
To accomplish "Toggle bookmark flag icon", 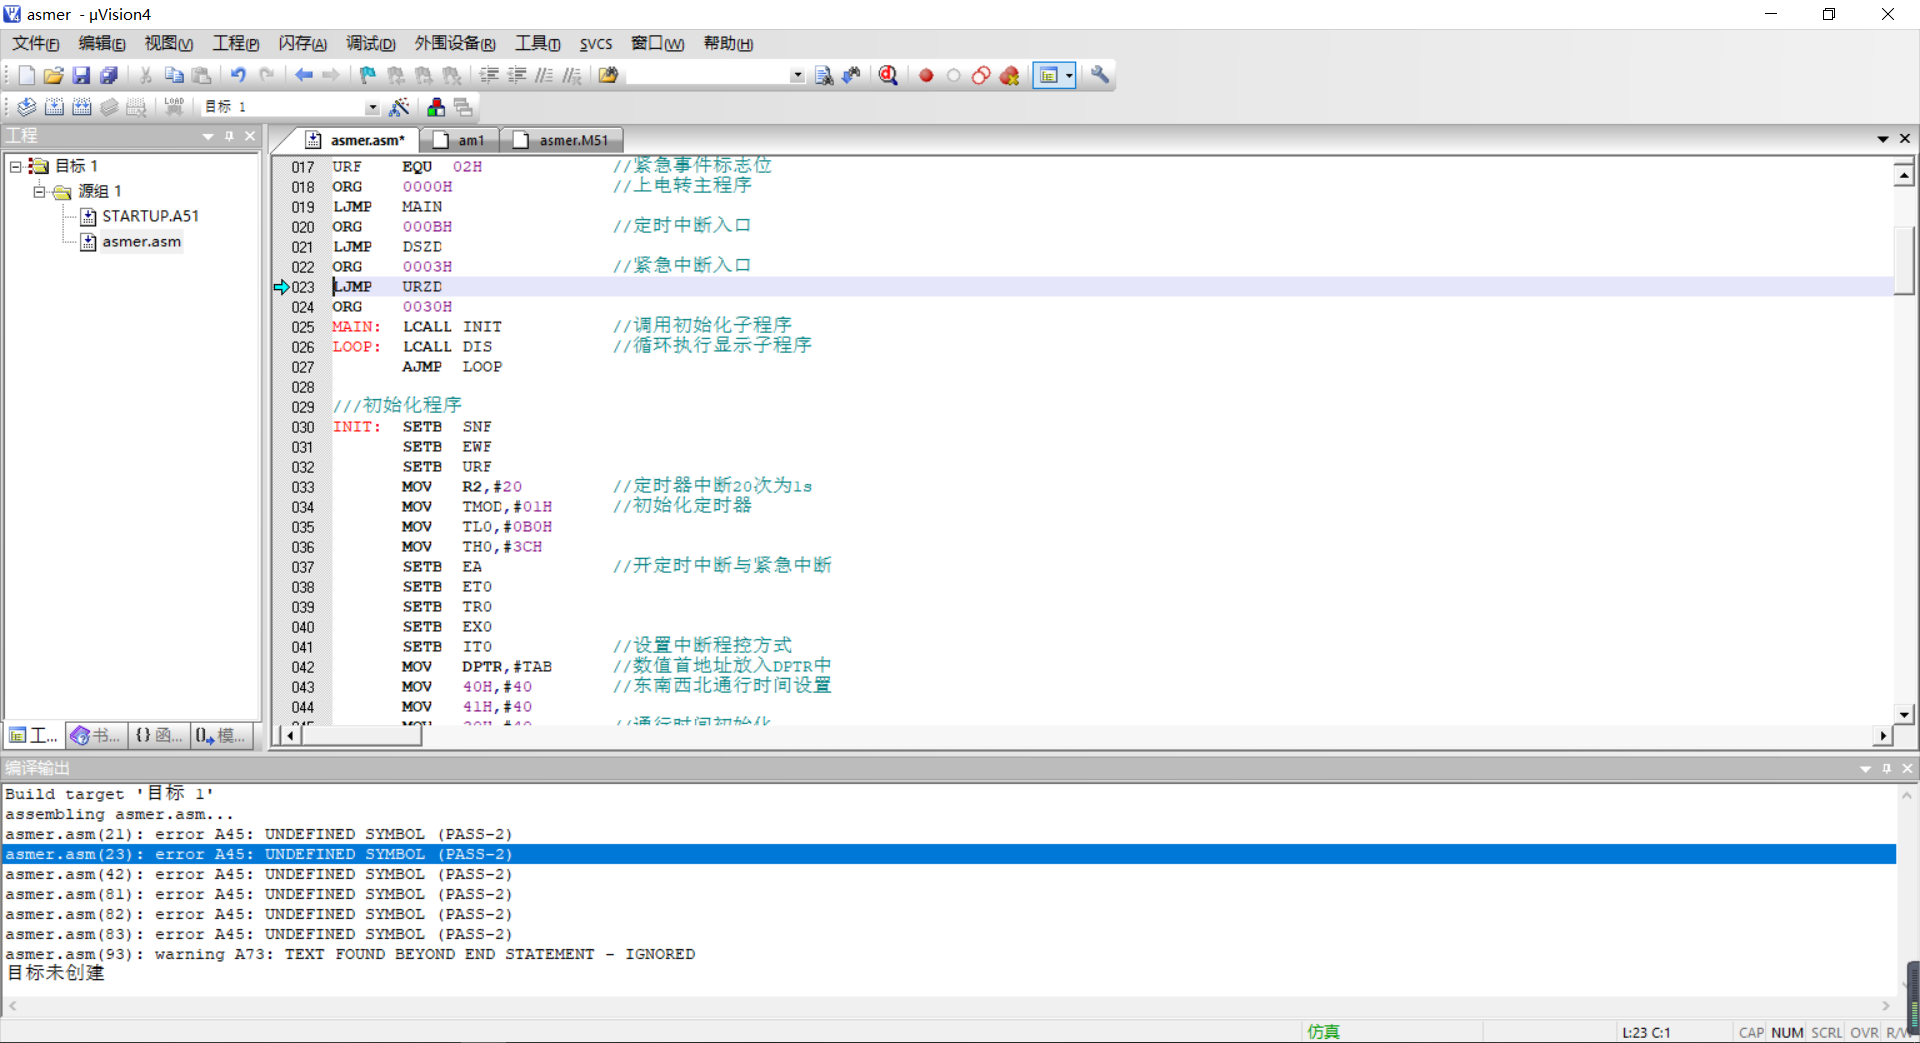I will click(x=368, y=75).
